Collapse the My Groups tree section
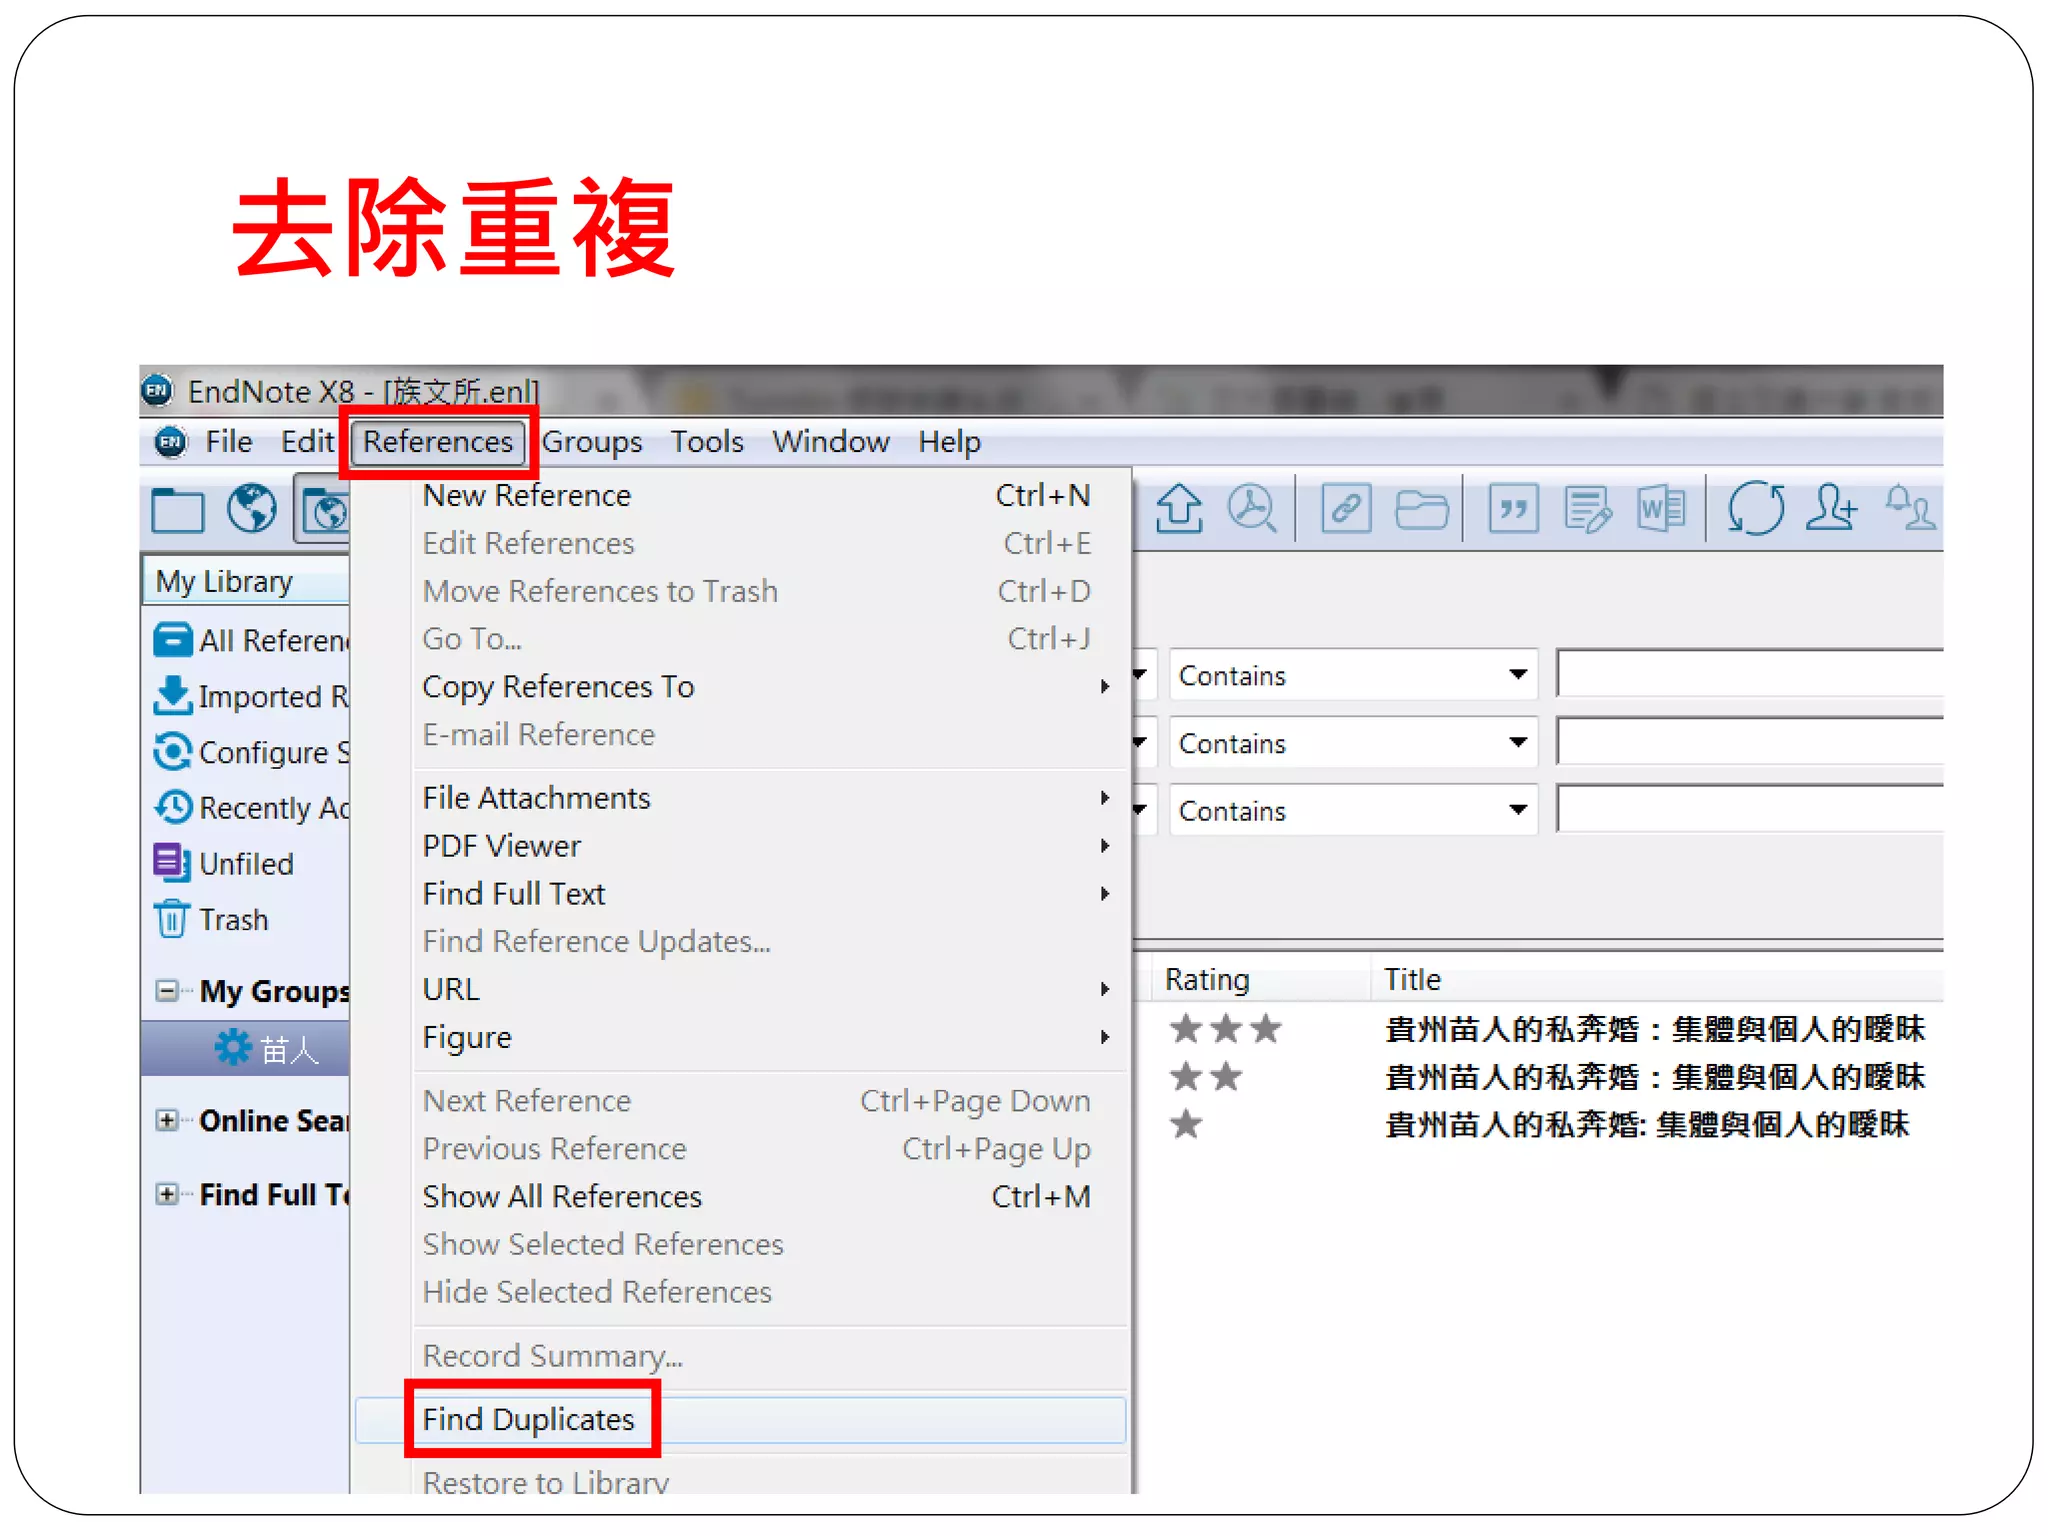Image resolution: width=2048 pixels, height=1536 pixels. (167, 991)
